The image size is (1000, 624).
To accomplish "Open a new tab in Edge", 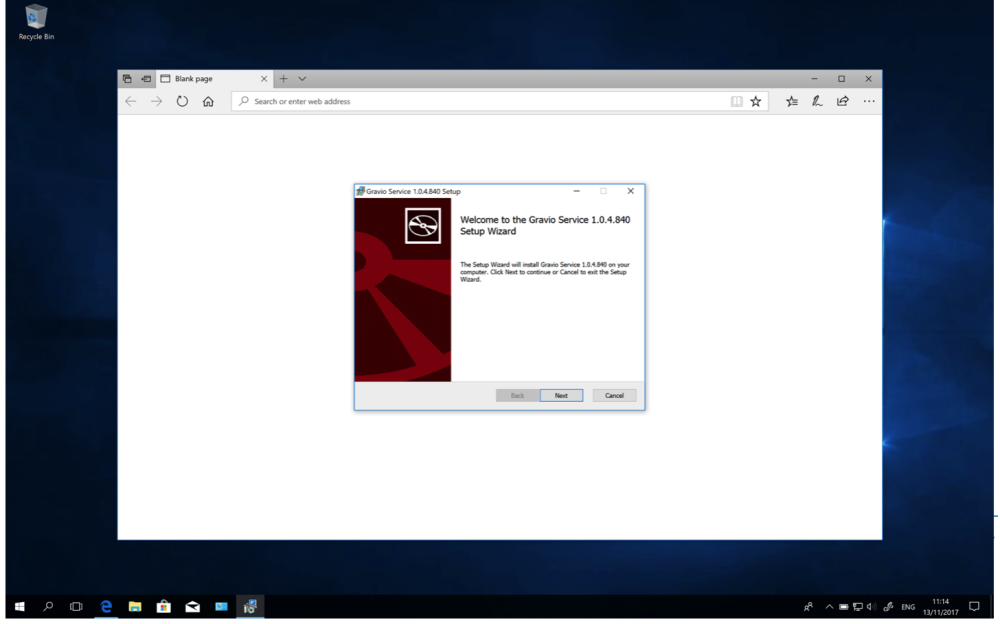I will coord(283,78).
